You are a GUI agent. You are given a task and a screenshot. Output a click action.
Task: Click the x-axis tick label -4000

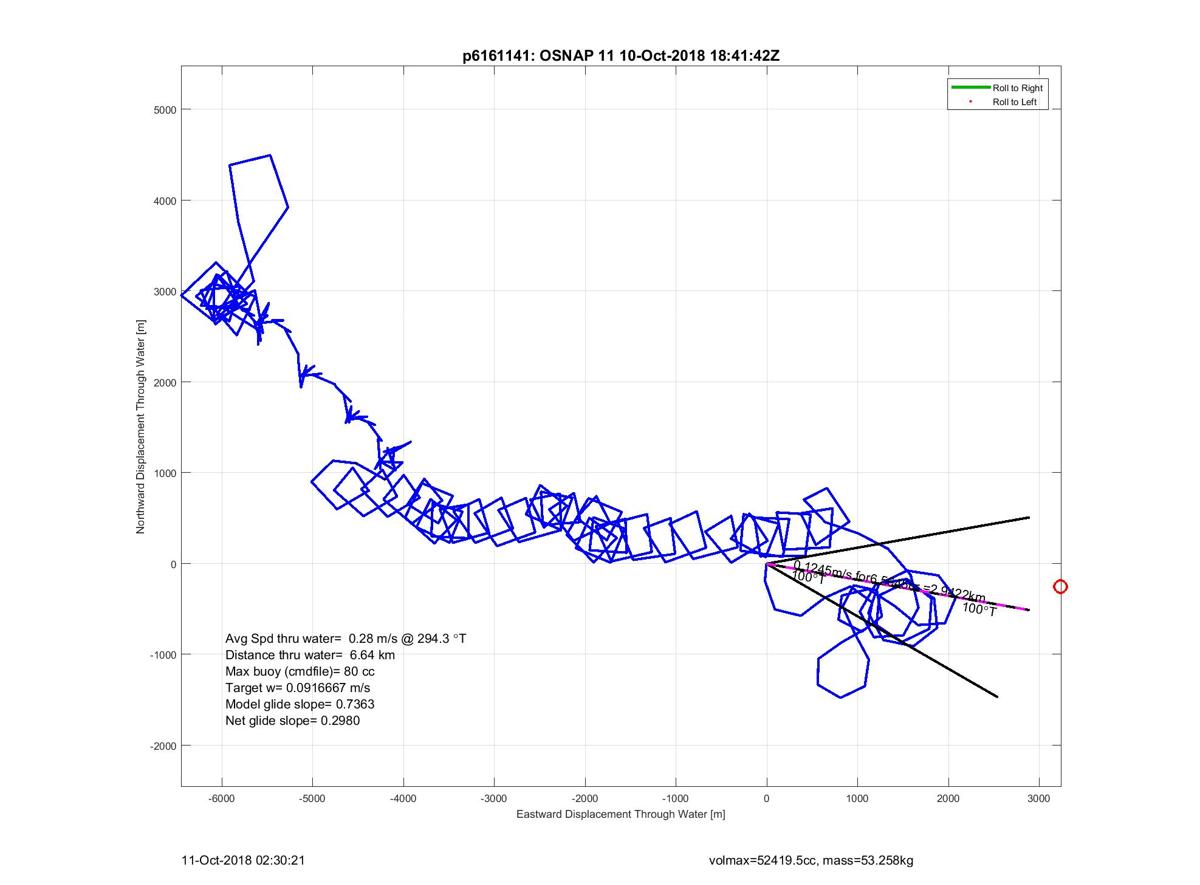click(404, 799)
